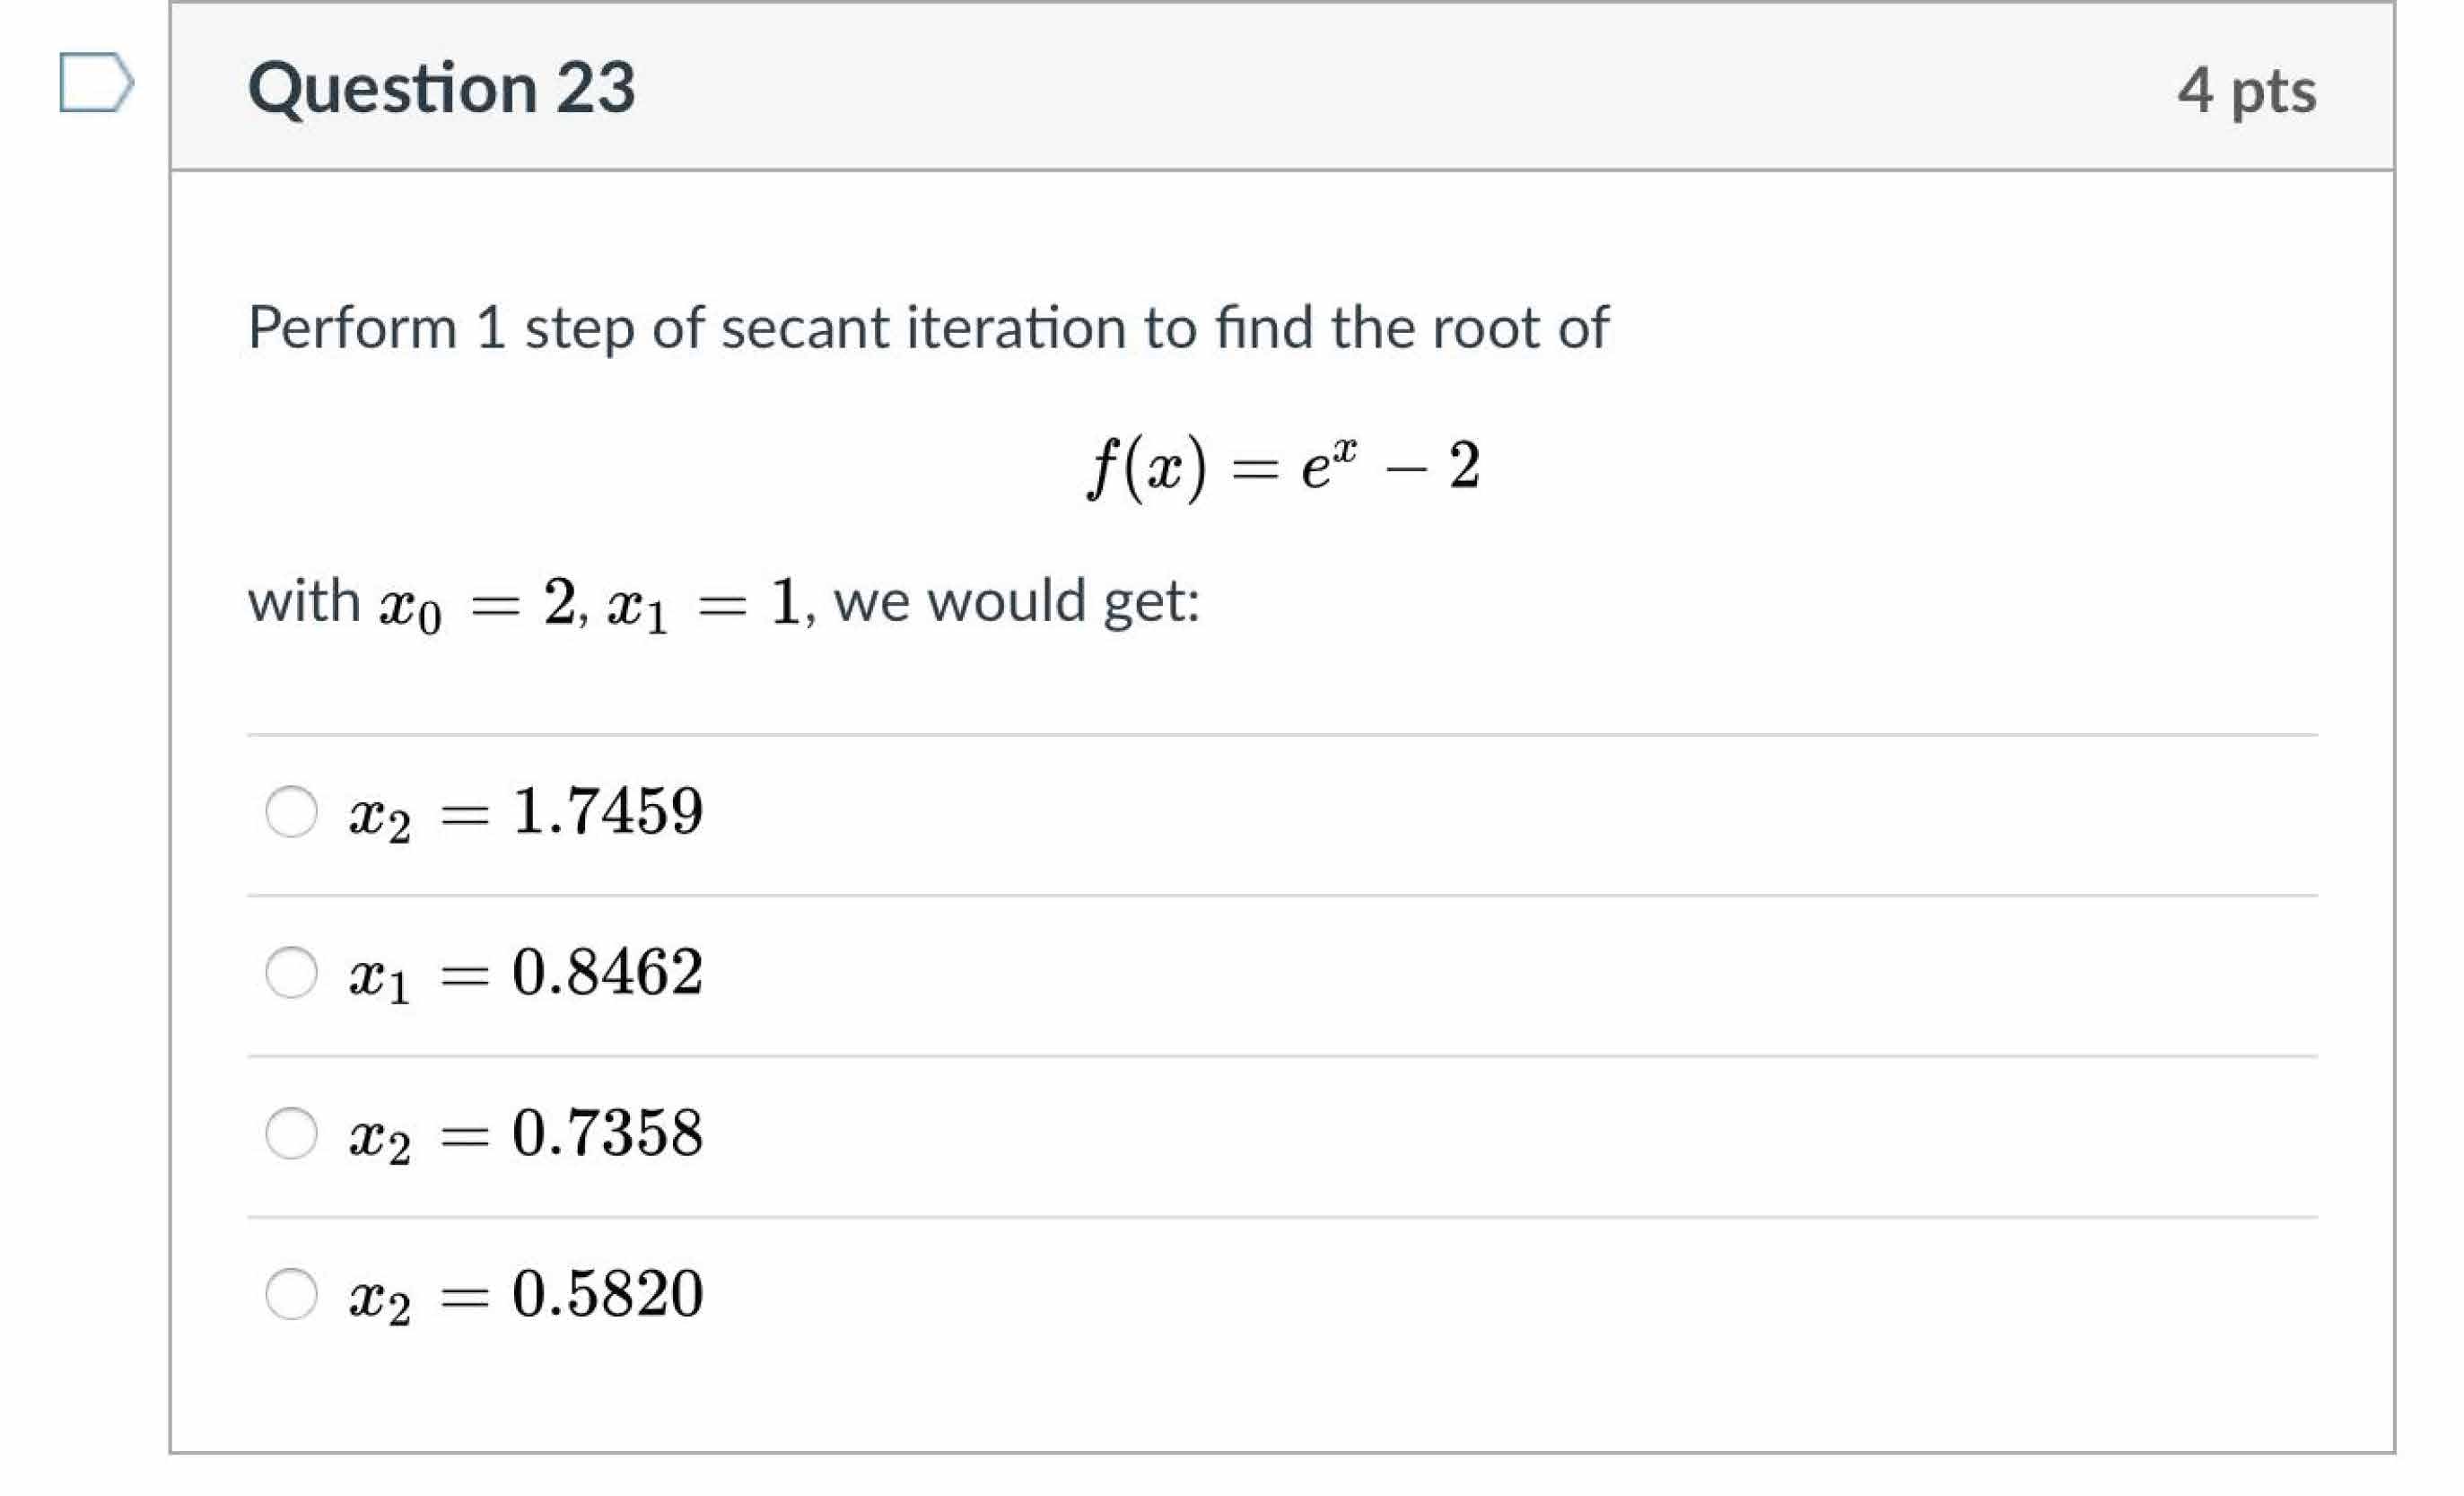Choose the radio option for 0.8462

tap(291, 972)
